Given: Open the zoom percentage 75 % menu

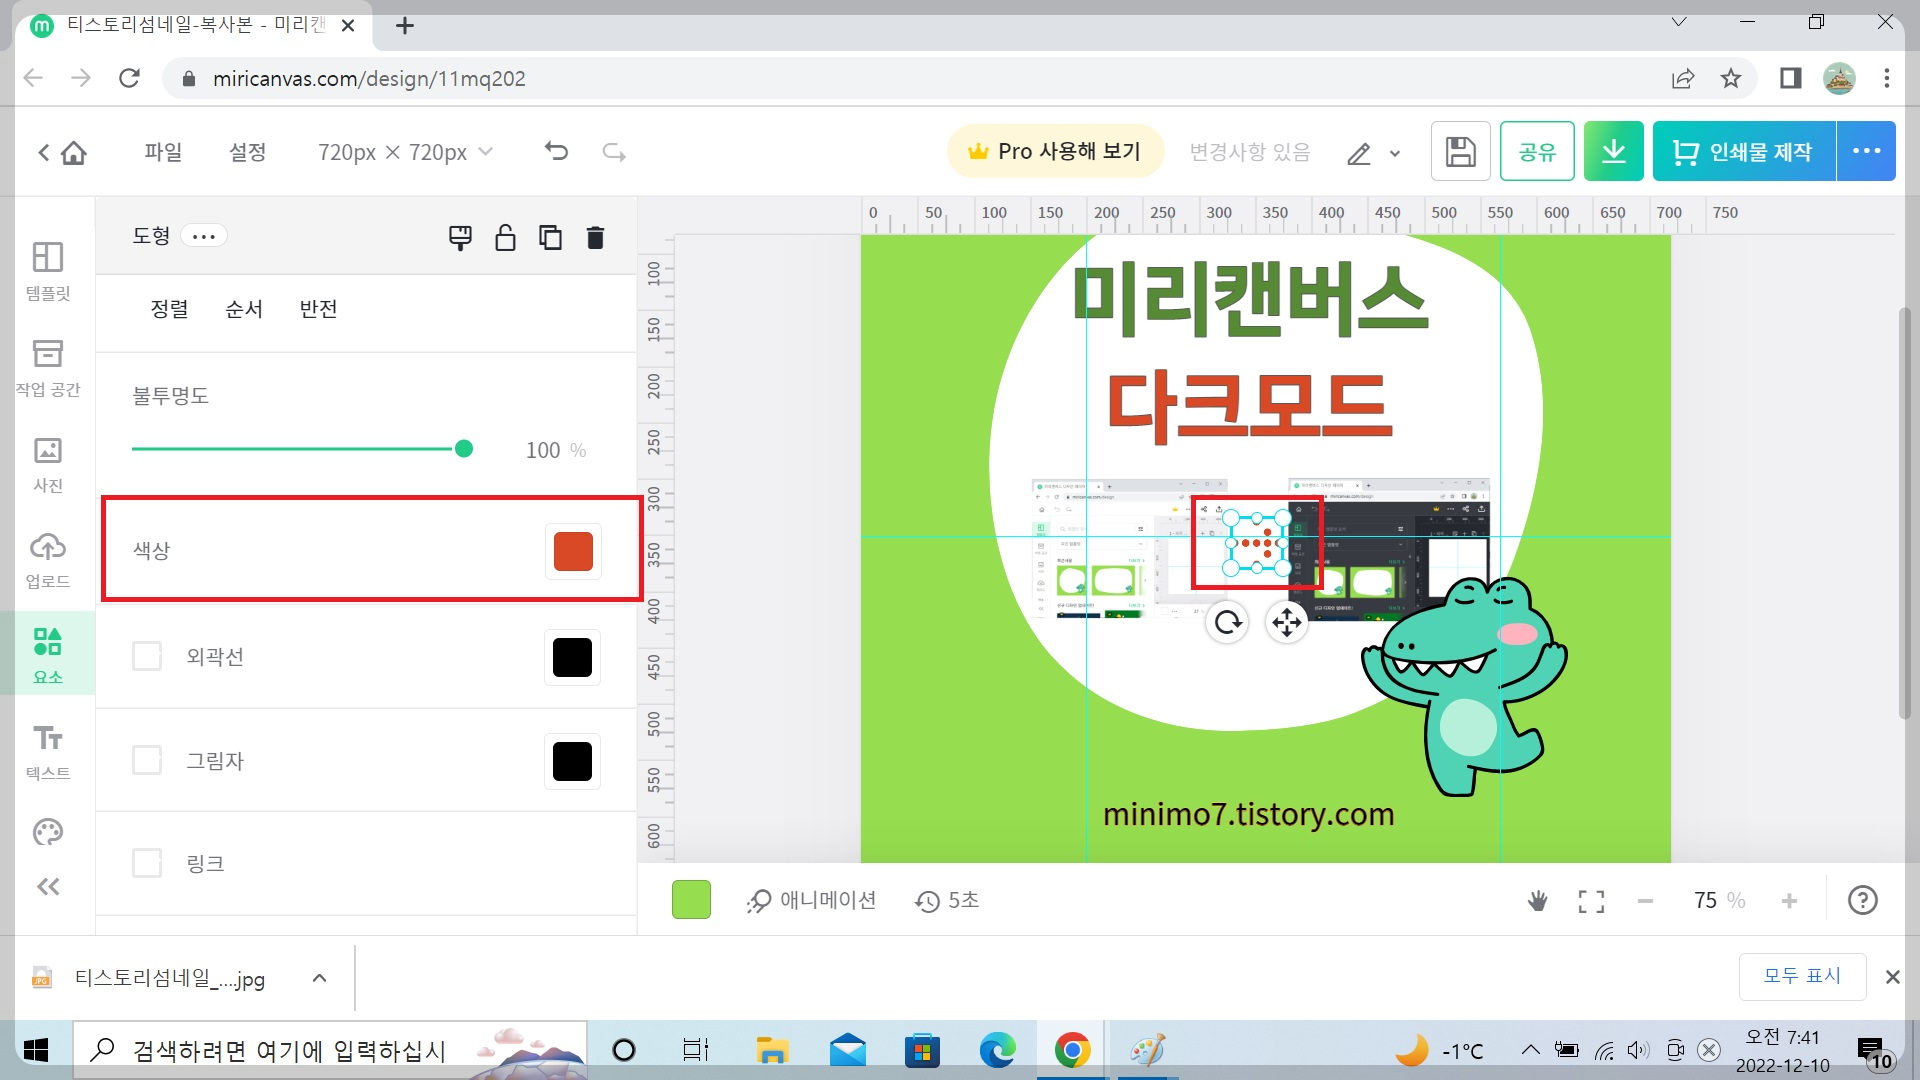Looking at the screenshot, I should [1719, 901].
